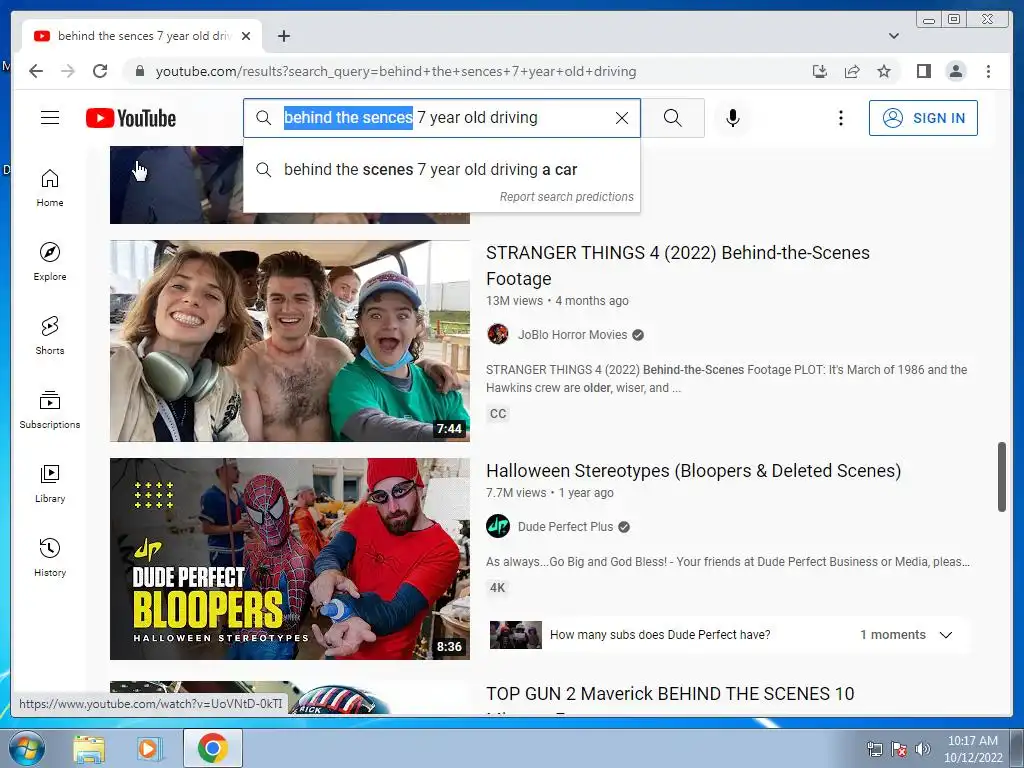The image size is (1024, 768).
Task: Select suggestion 'behind the scenes 7 year old driving a car'
Action: (441, 170)
